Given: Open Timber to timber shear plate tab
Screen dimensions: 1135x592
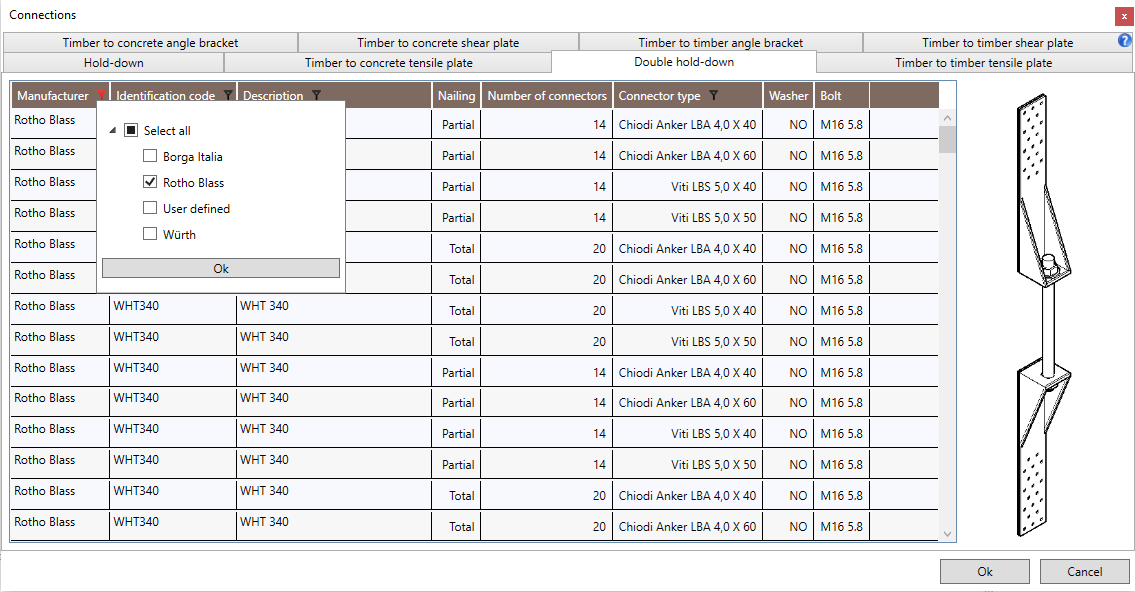Looking at the screenshot, I should 997,43.
